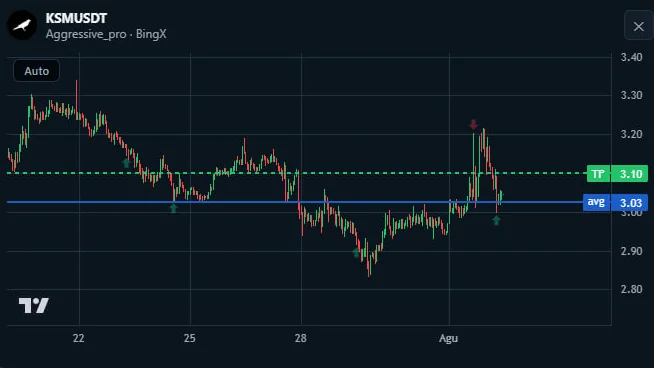Open the bird avatar of Aggressive_pro
This screenshot has width=654, height=368.
(22, 25)
